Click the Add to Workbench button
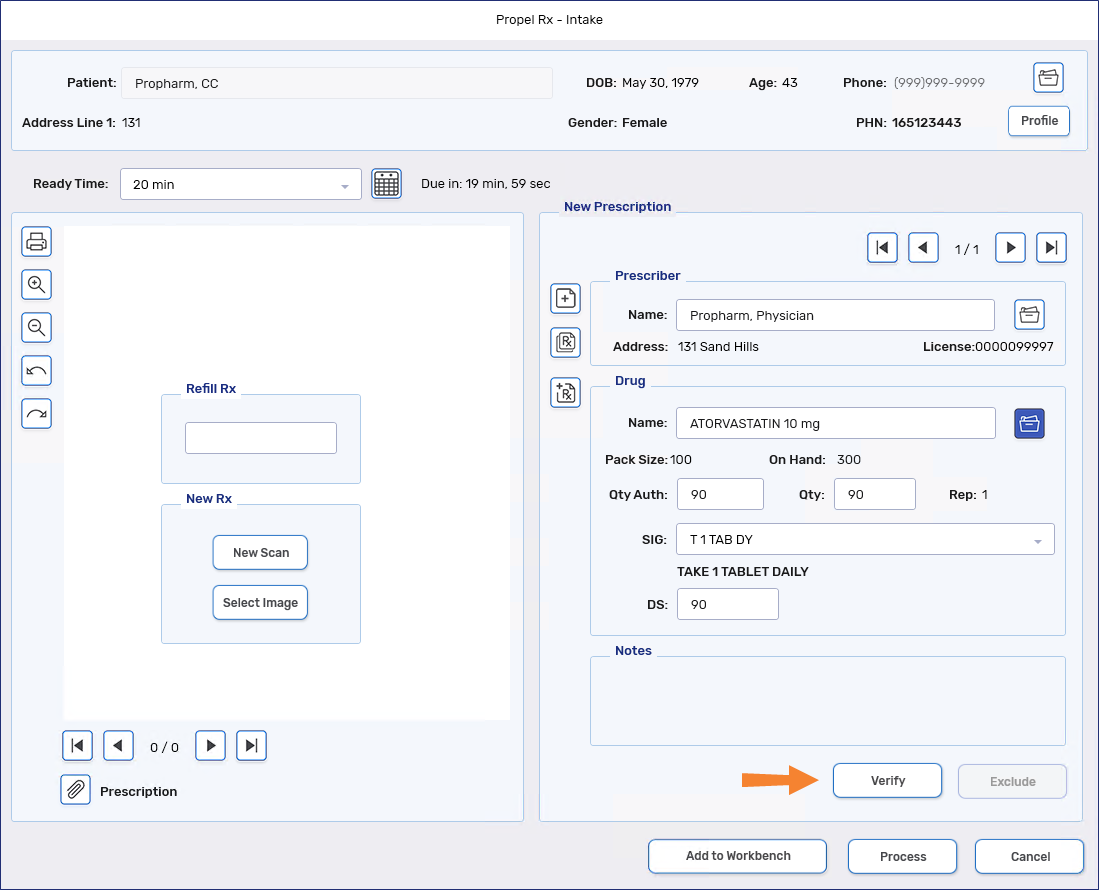The height and width of the screenshot is (890, 1099). pos(737,856)
